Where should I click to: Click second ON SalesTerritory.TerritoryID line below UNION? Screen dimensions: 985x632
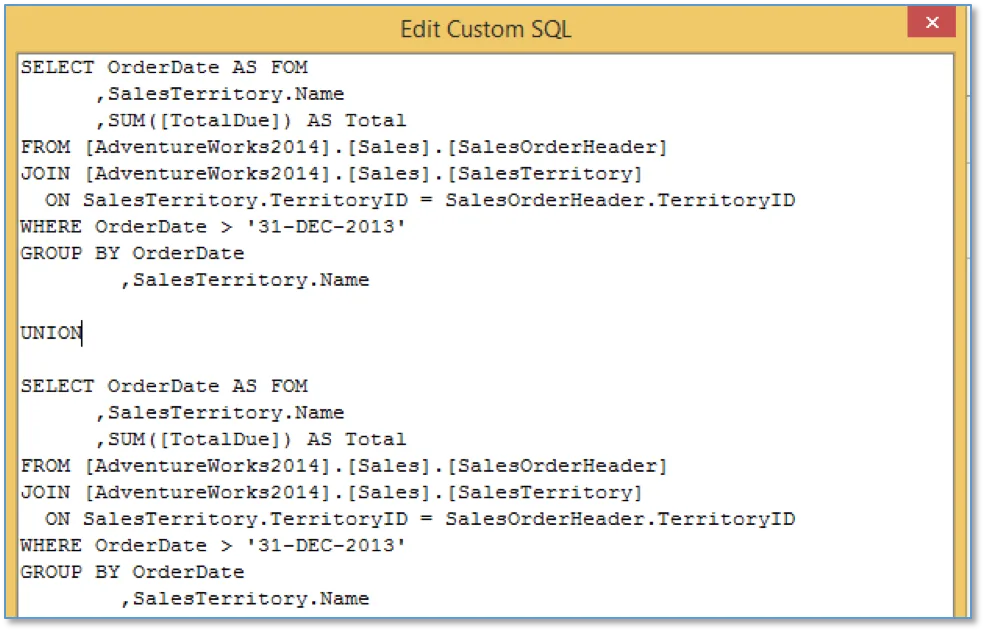click(420, 519)
